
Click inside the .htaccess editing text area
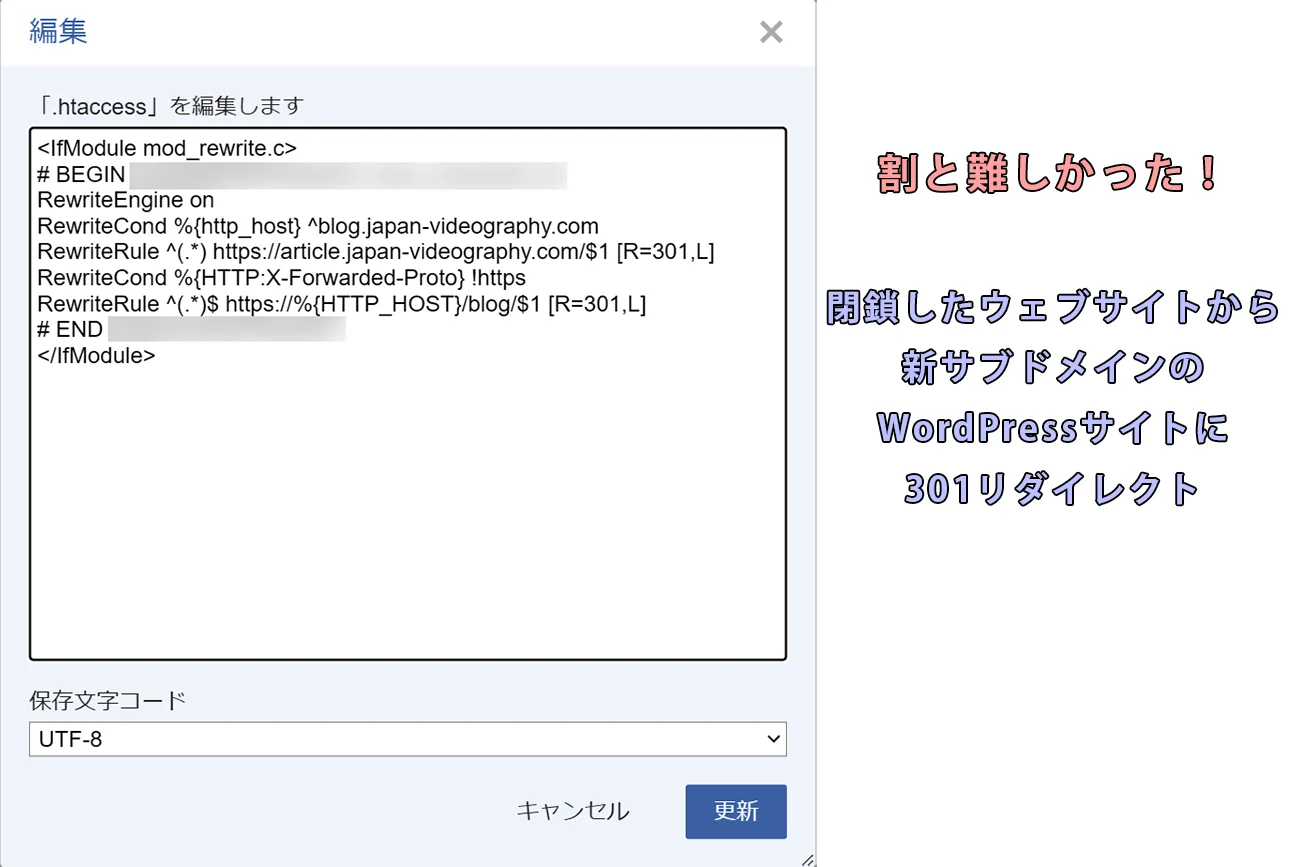point(408,394)
